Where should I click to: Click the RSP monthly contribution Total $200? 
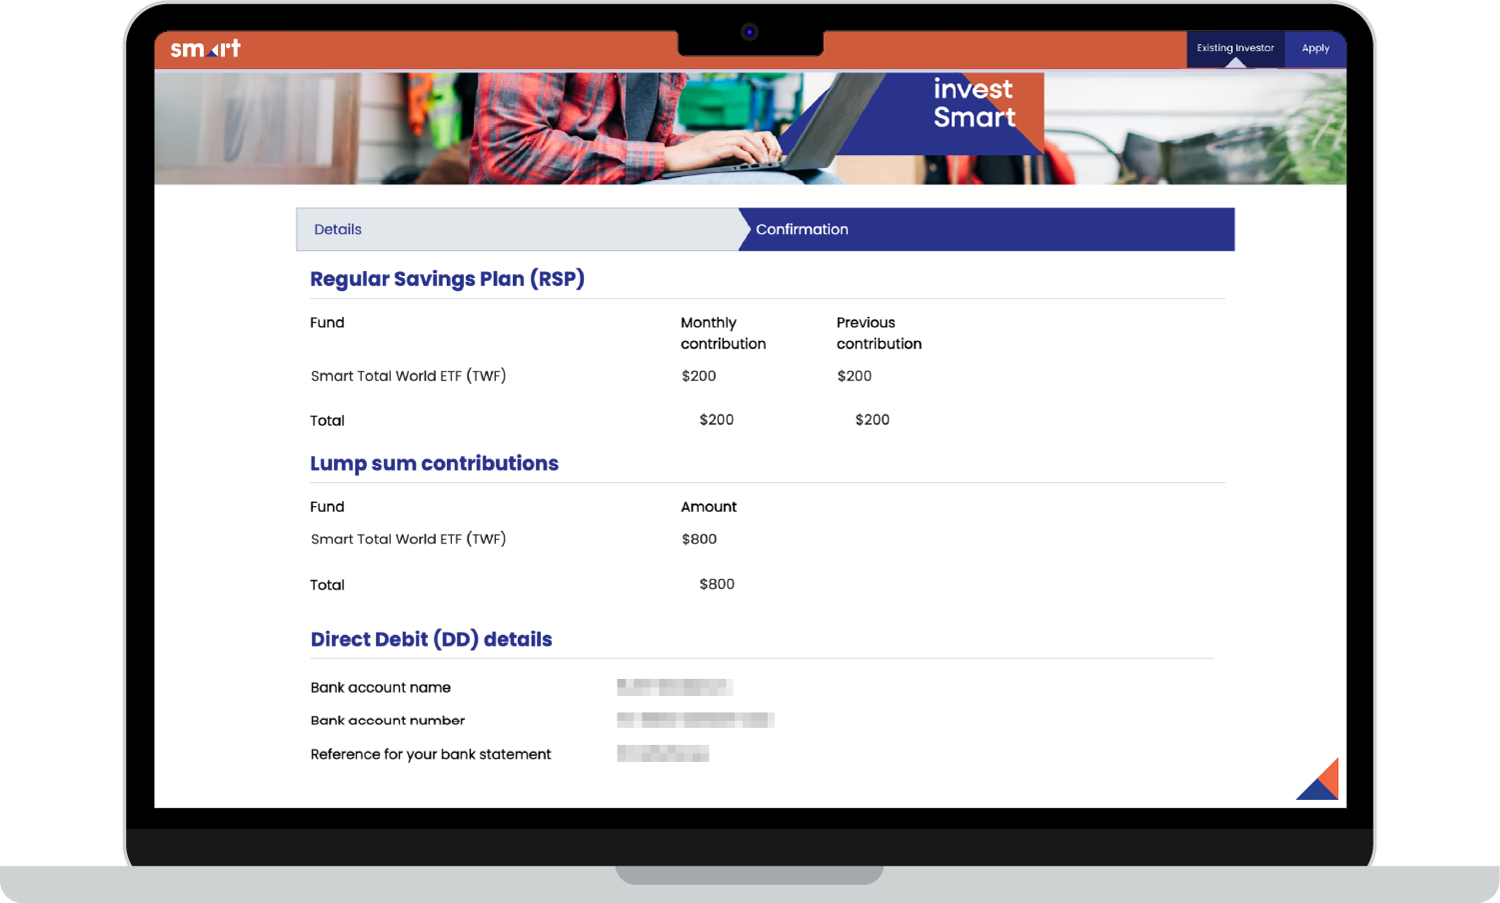[716, 420]
